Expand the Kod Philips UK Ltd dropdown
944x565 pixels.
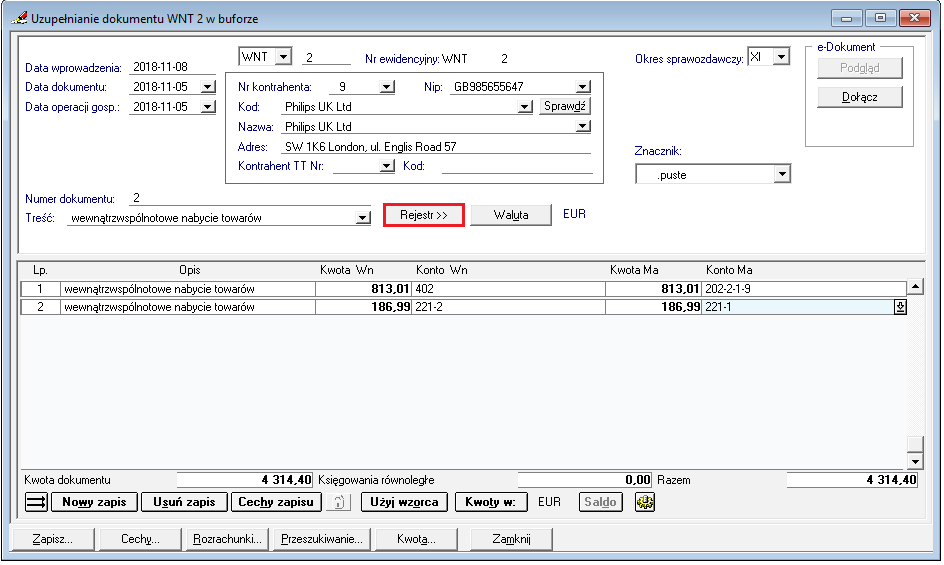point(525,107)
